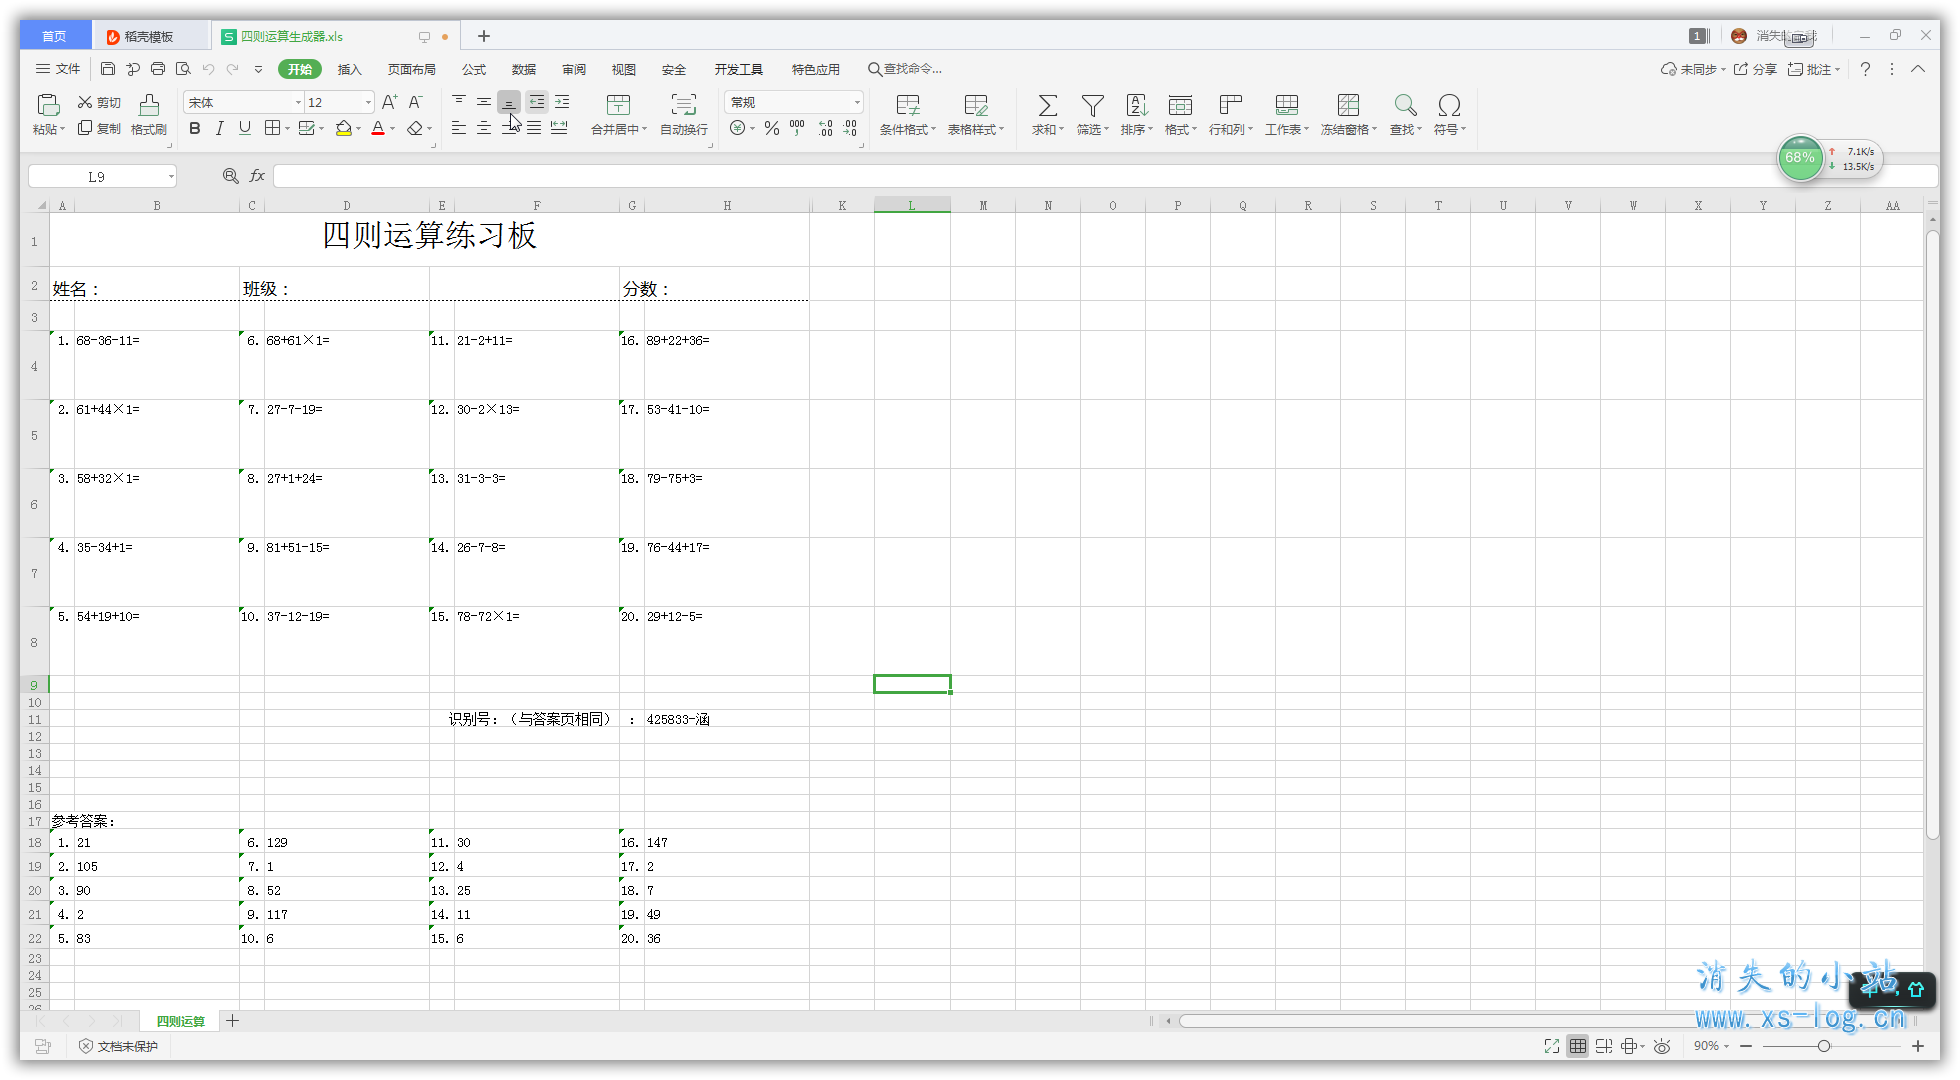1960x1080 pixels.
Task: Click the Save icon in quick toolbar
Action: coord(108,69)
